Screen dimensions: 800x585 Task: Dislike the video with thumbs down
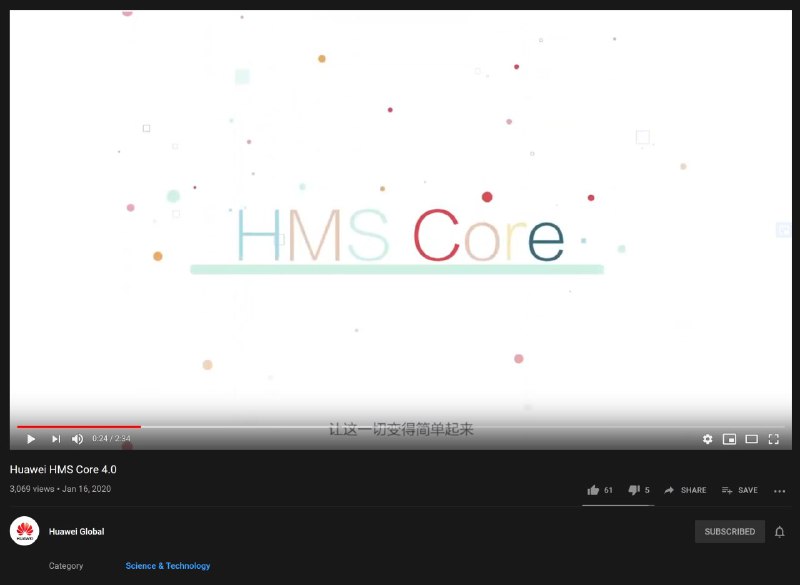[x=634, y=490]
